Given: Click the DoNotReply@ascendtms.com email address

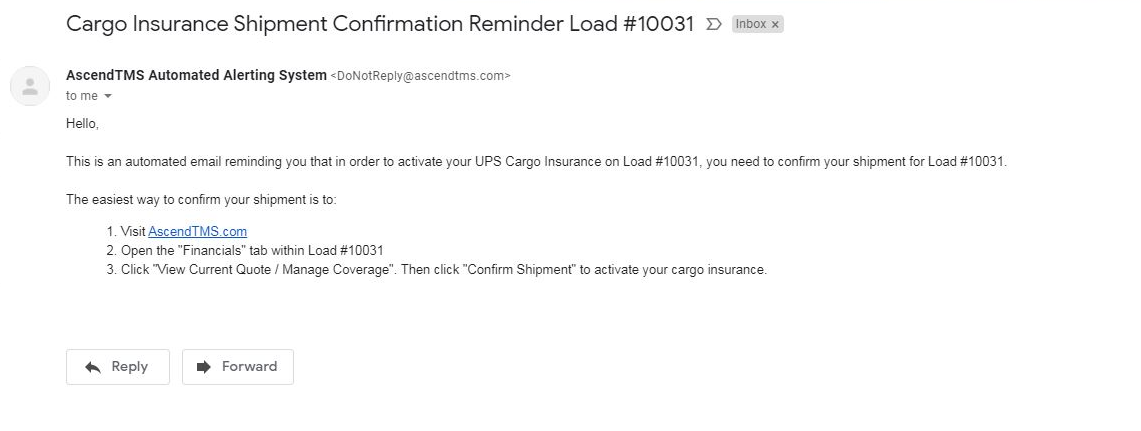Looking at the screenshot, I should pos(420,76).
